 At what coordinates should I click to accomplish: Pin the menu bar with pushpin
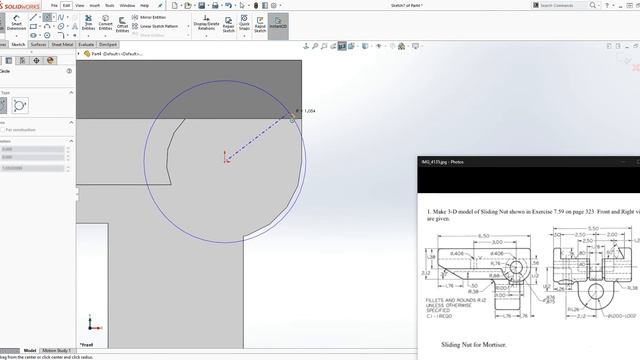tap(160, 6)
